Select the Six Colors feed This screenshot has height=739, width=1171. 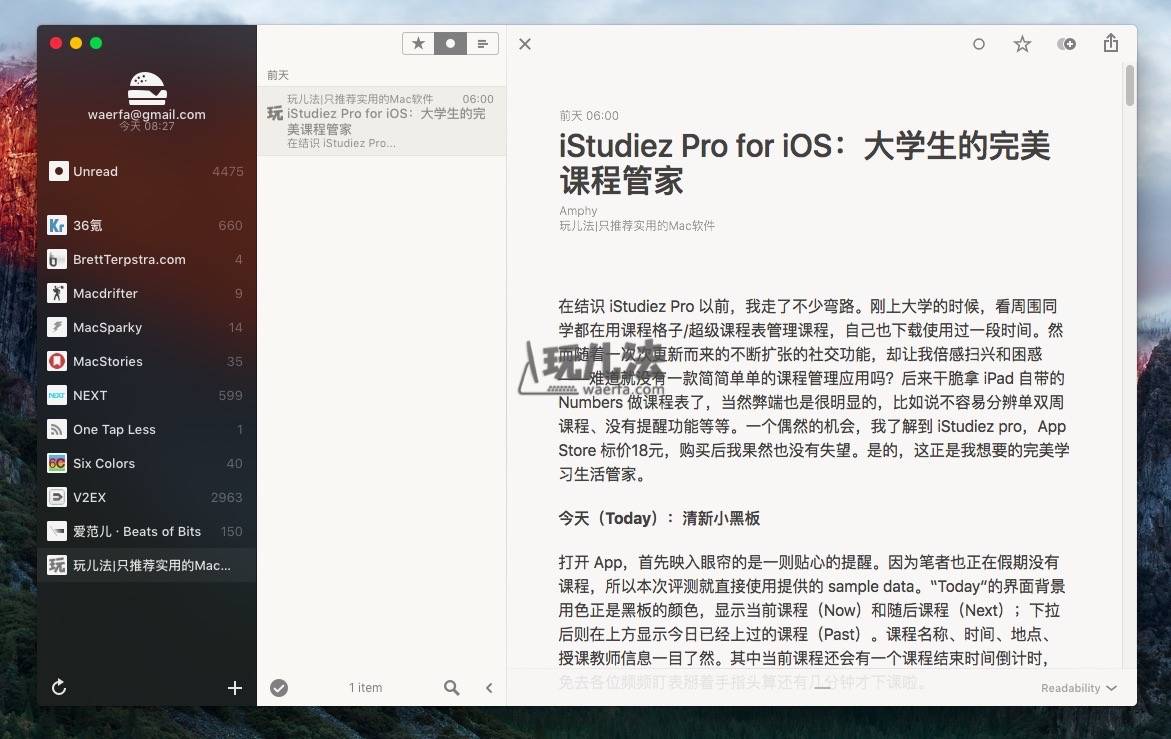147,463
